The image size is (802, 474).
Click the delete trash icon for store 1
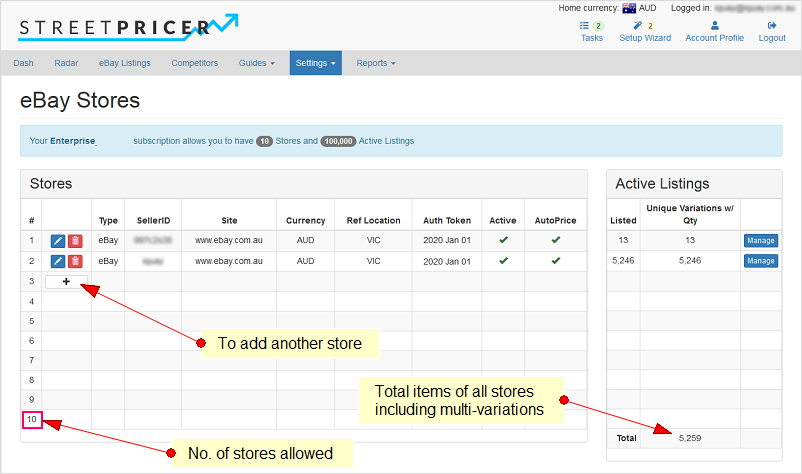click(75, 241)
